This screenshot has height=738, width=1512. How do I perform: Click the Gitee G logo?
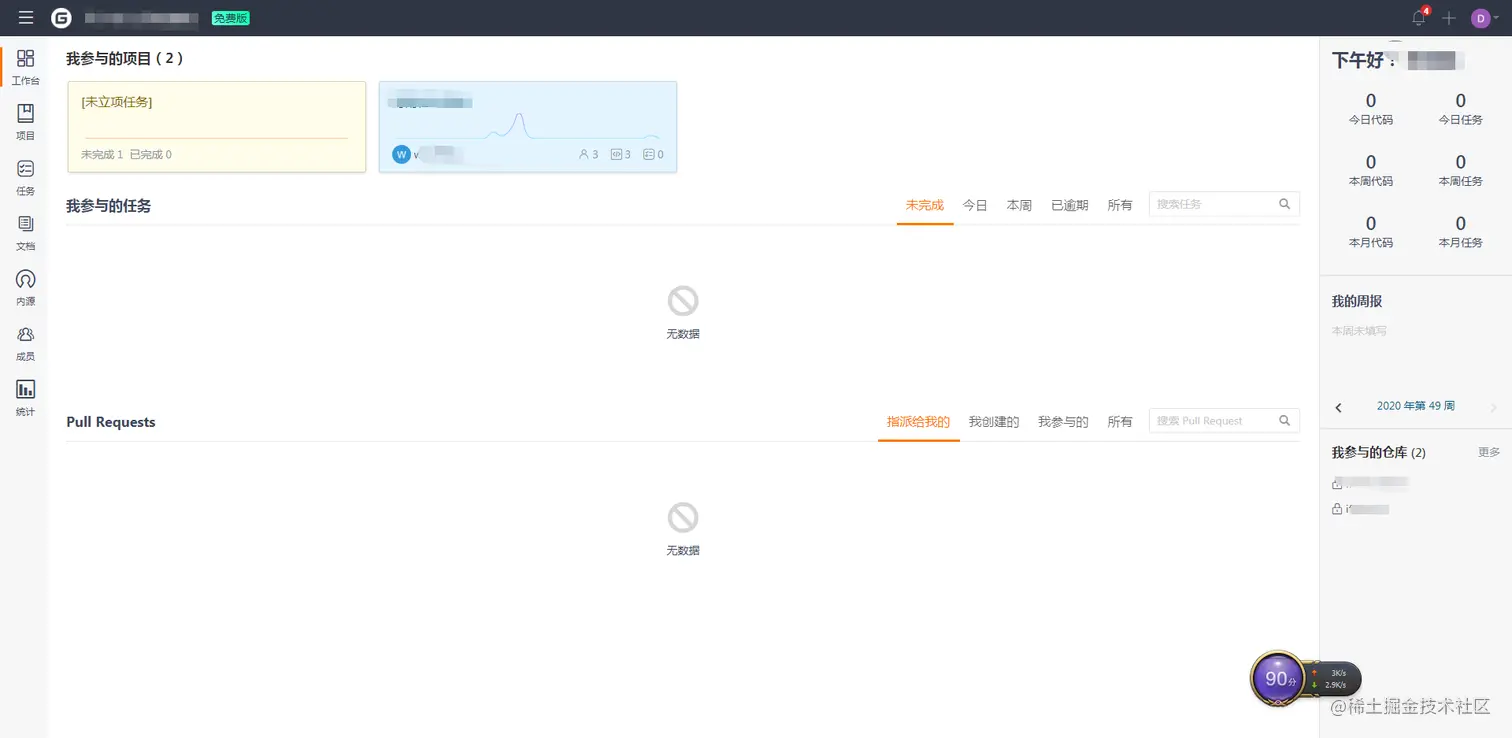62,18
